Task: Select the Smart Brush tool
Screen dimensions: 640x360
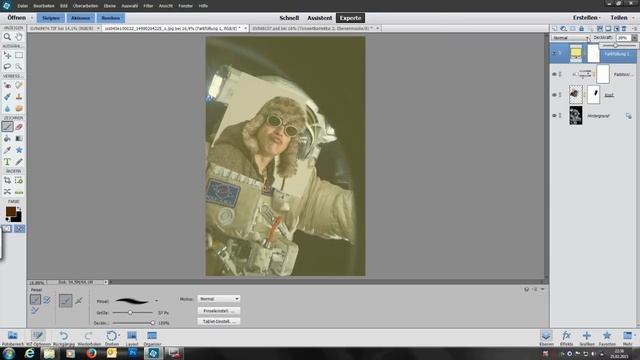Action: click(x=7, y=97)
